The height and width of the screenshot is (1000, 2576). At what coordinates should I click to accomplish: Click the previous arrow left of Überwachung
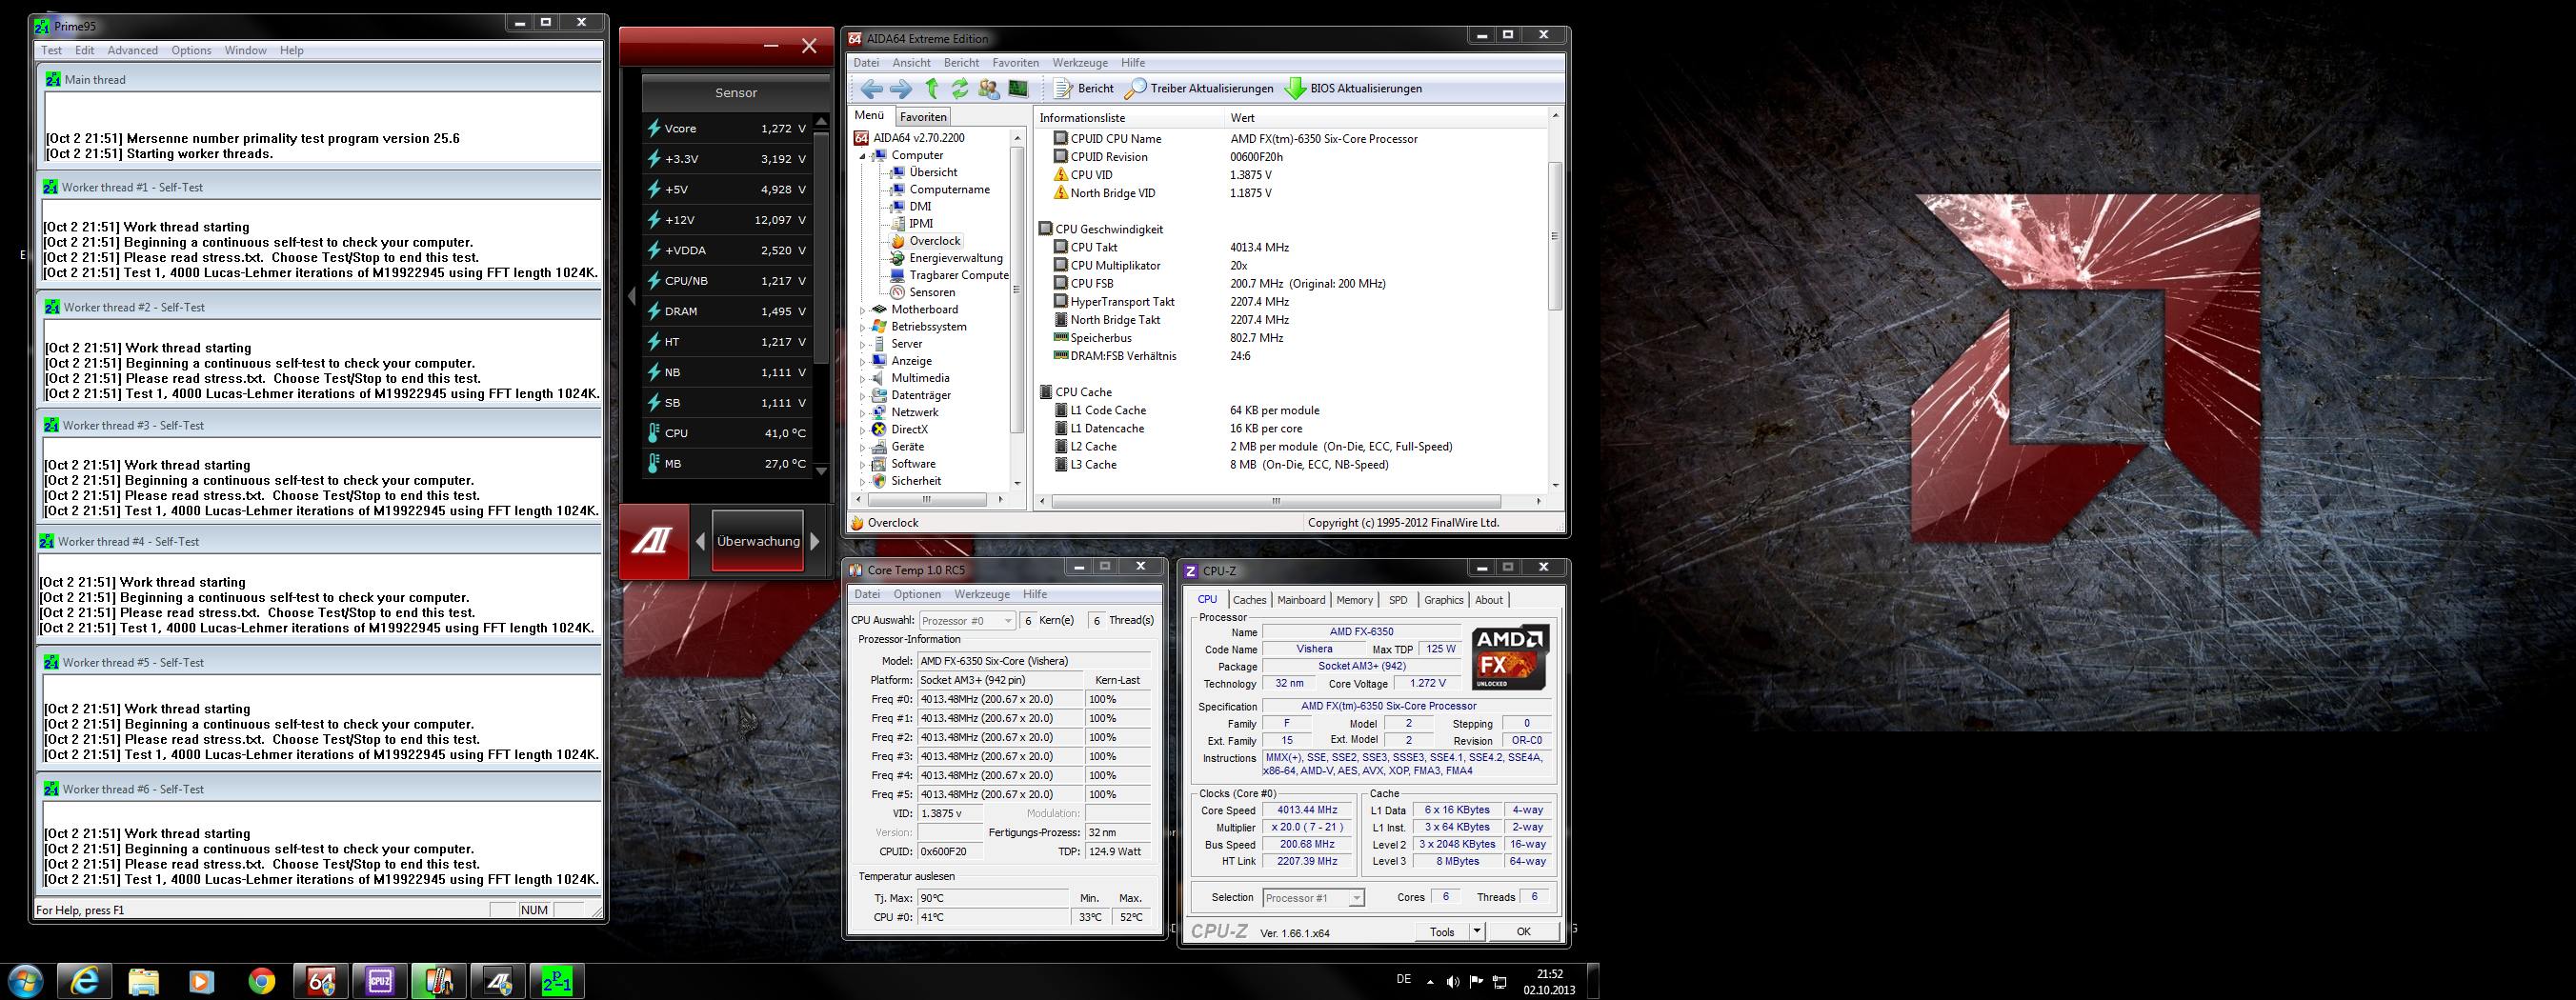(x=700, y=541)
